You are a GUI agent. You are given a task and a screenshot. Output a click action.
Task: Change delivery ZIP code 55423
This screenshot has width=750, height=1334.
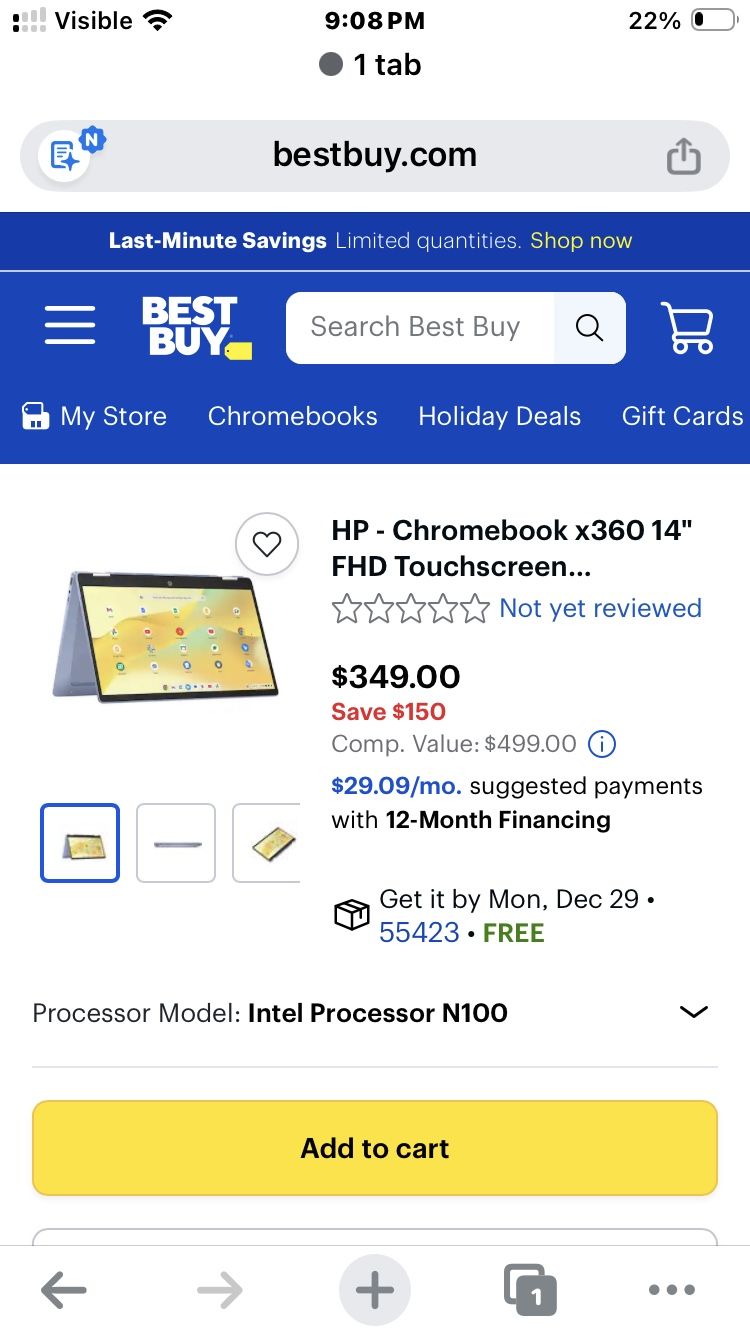pyautogui.click(x=419, y=933)
